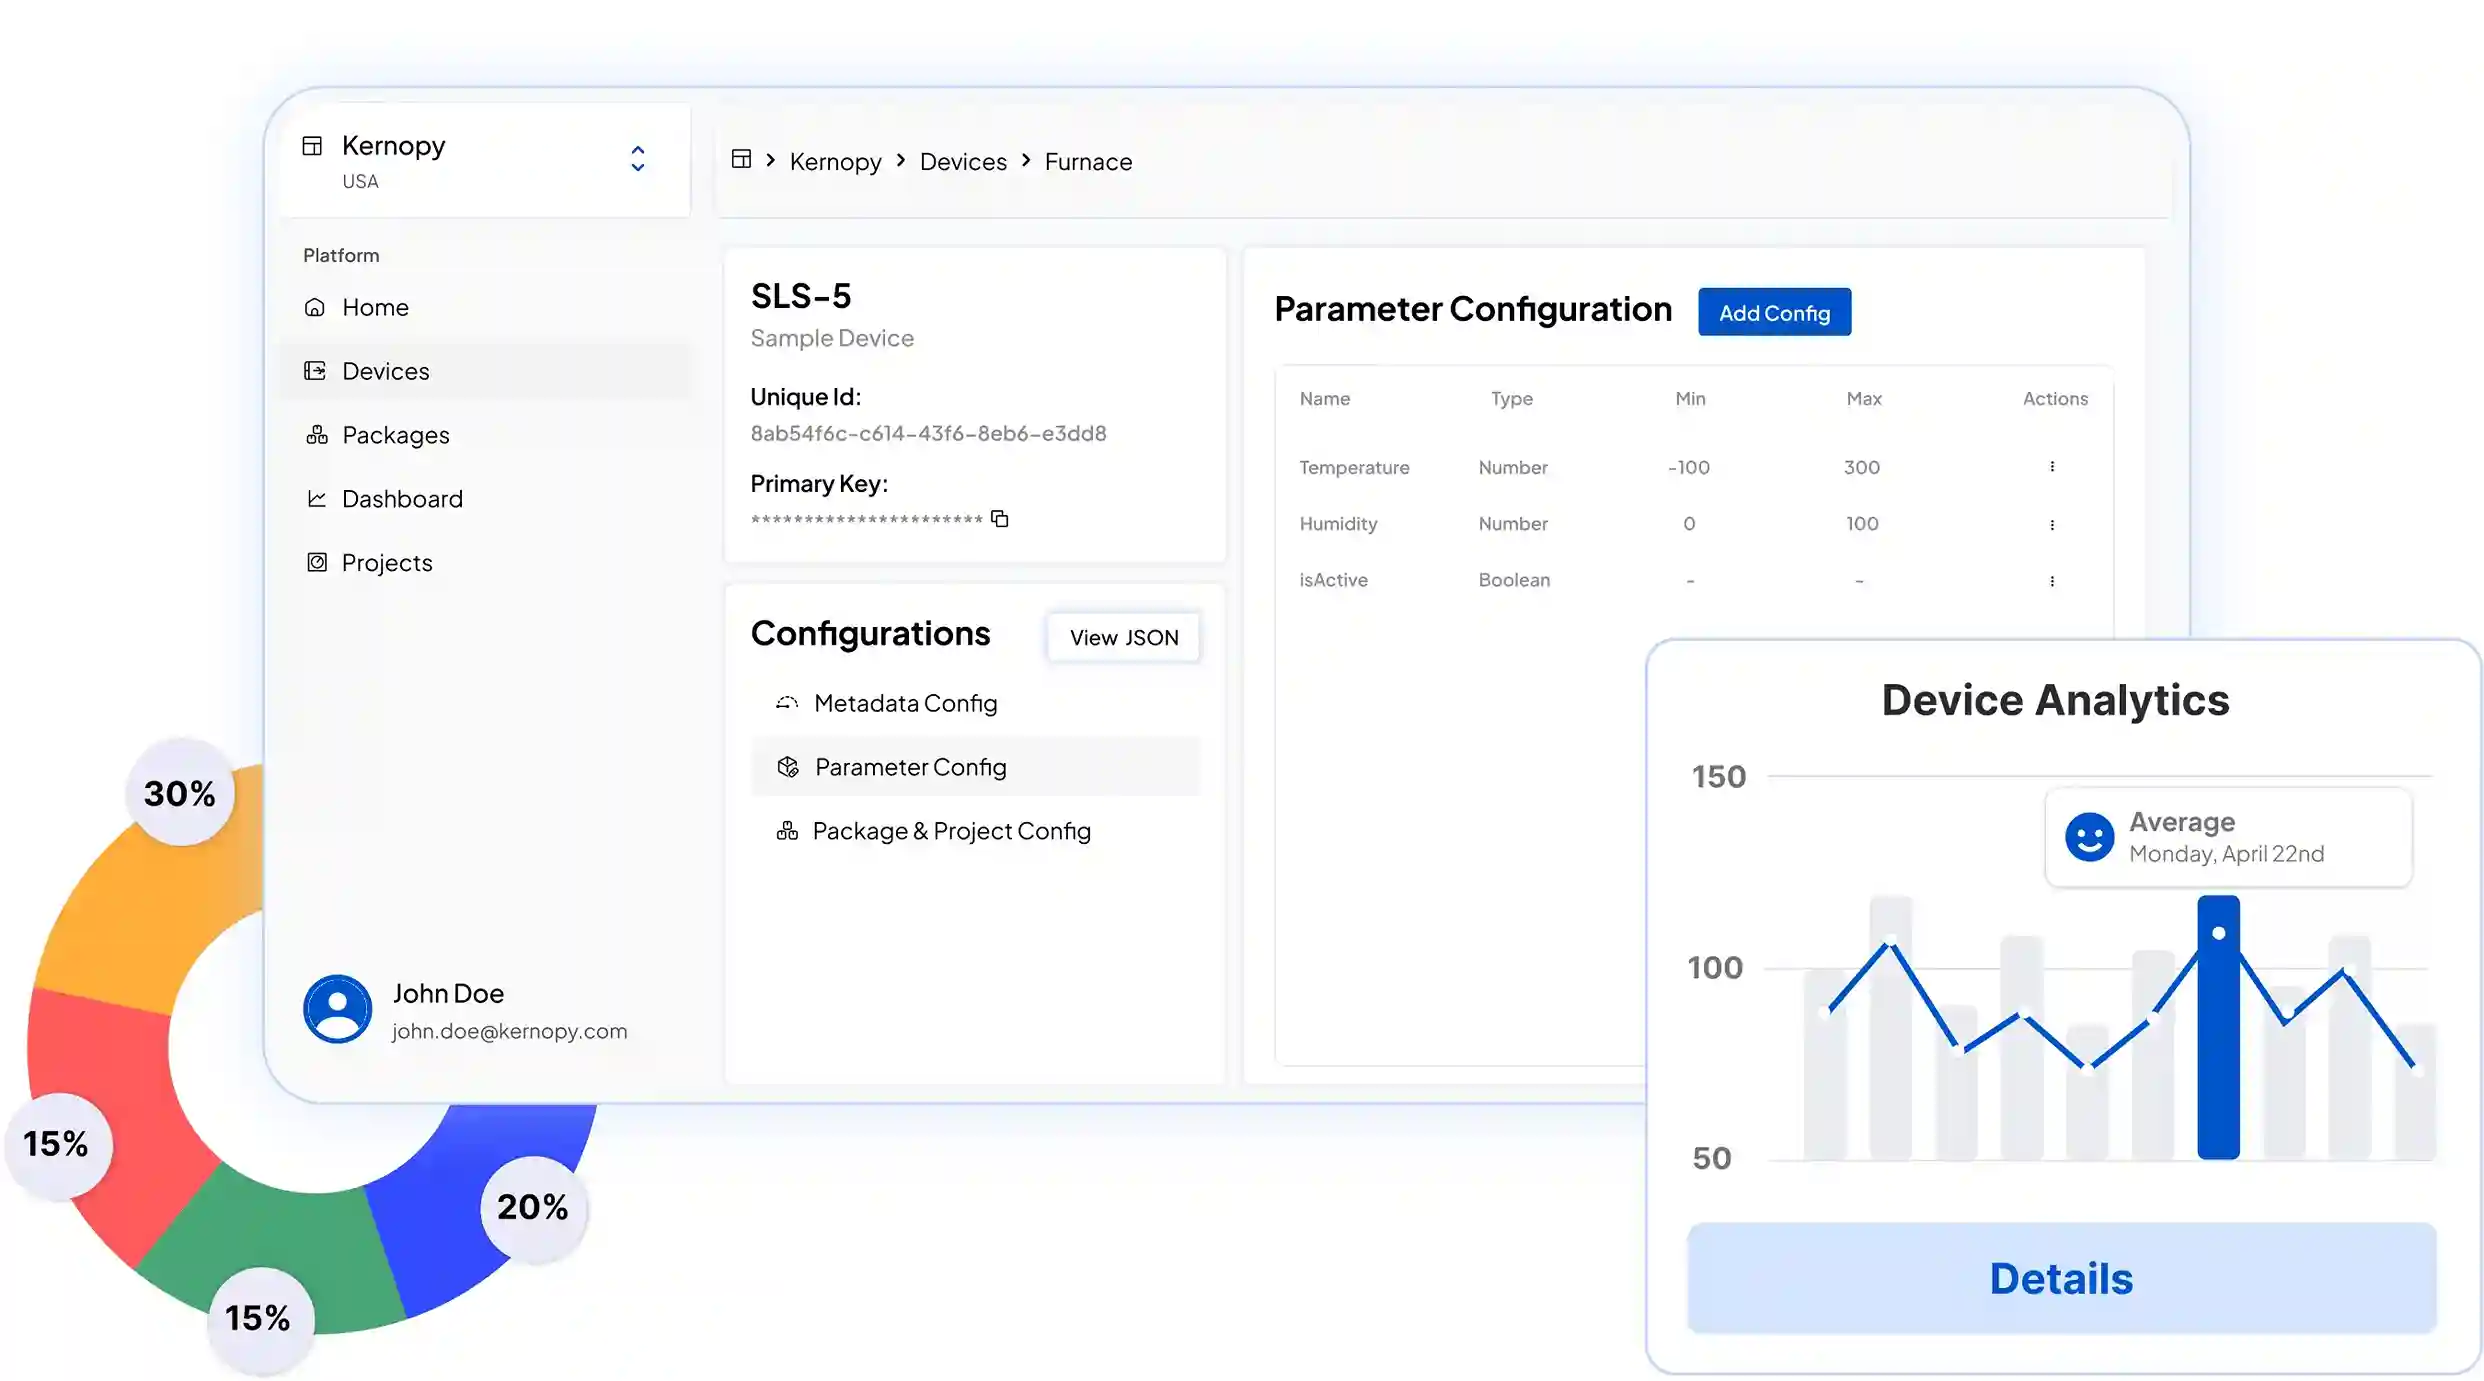
Task: Open Package & Project Config section
Action: 950,831
